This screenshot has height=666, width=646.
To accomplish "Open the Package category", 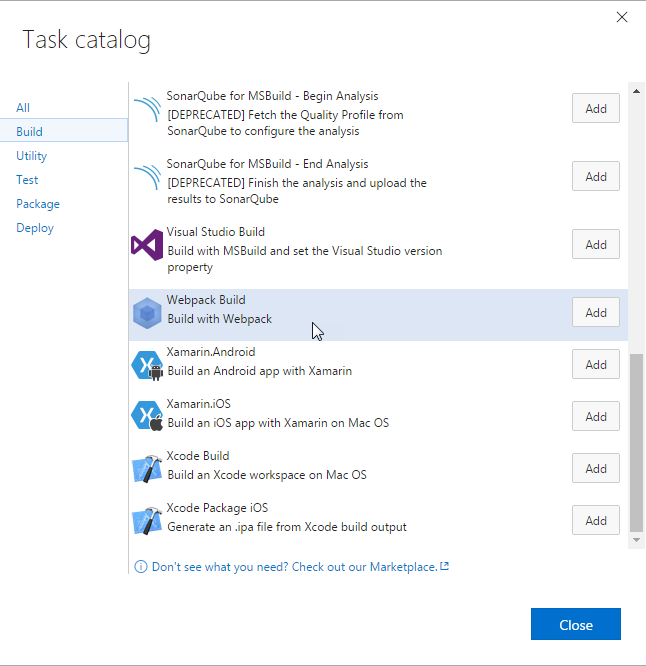I will 38,204.
